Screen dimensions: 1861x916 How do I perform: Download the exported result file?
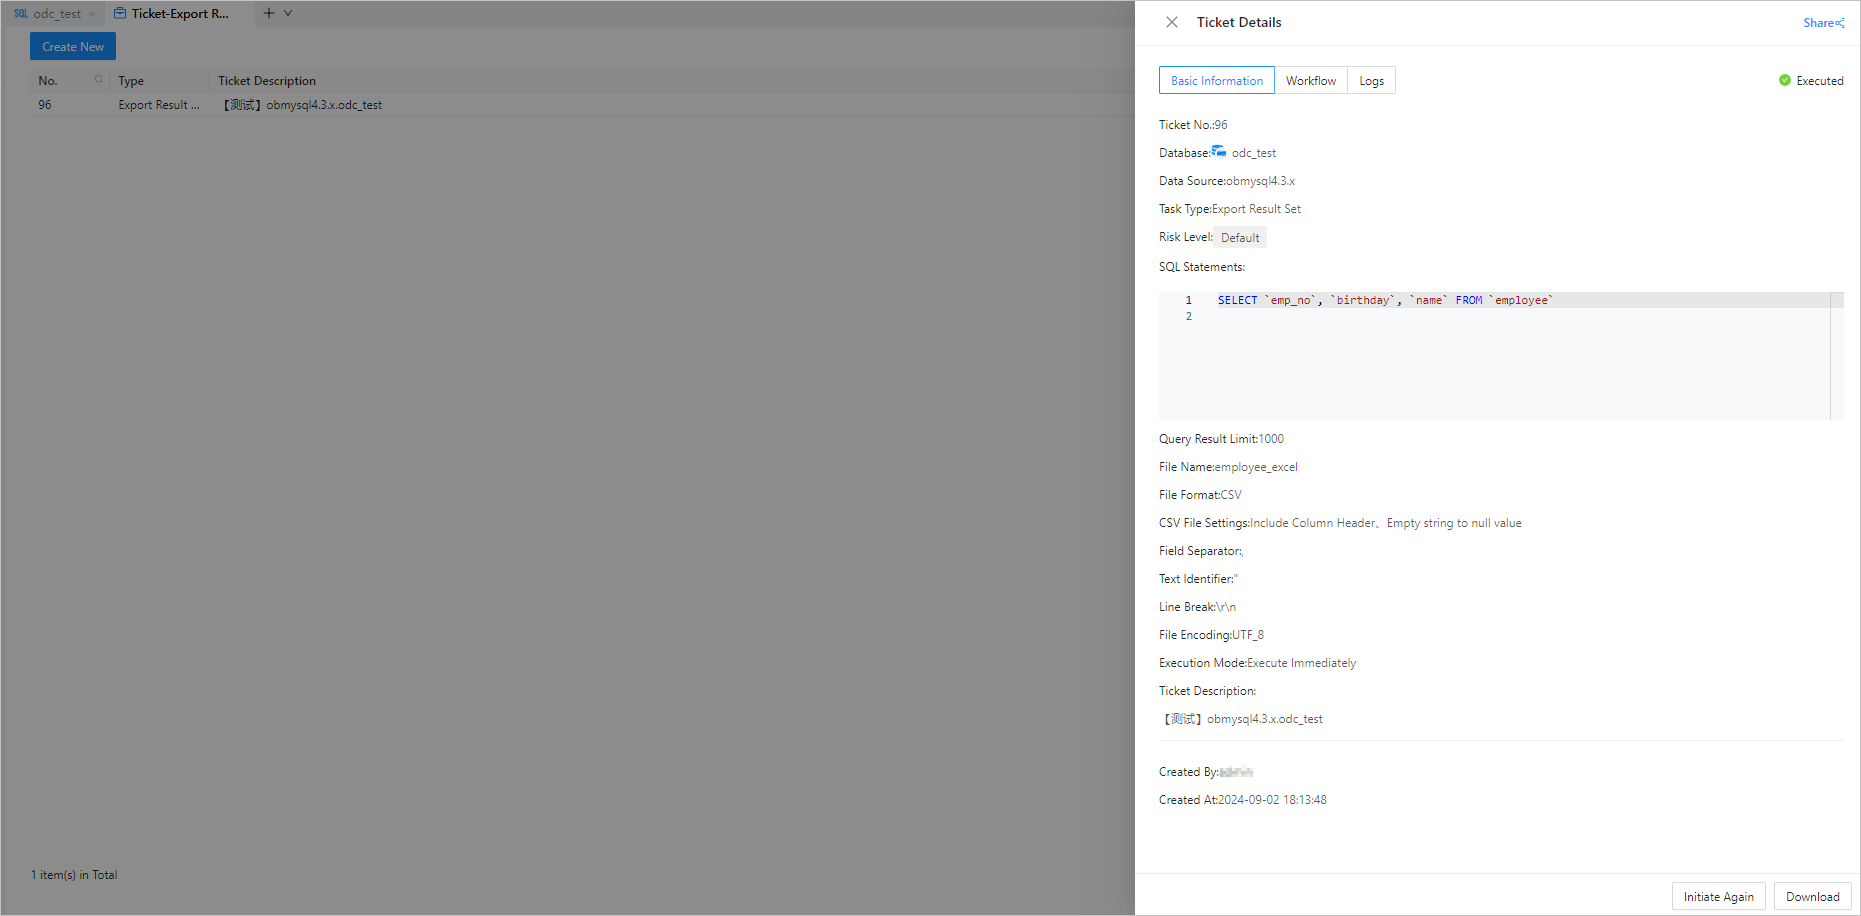pos(1812,897)
